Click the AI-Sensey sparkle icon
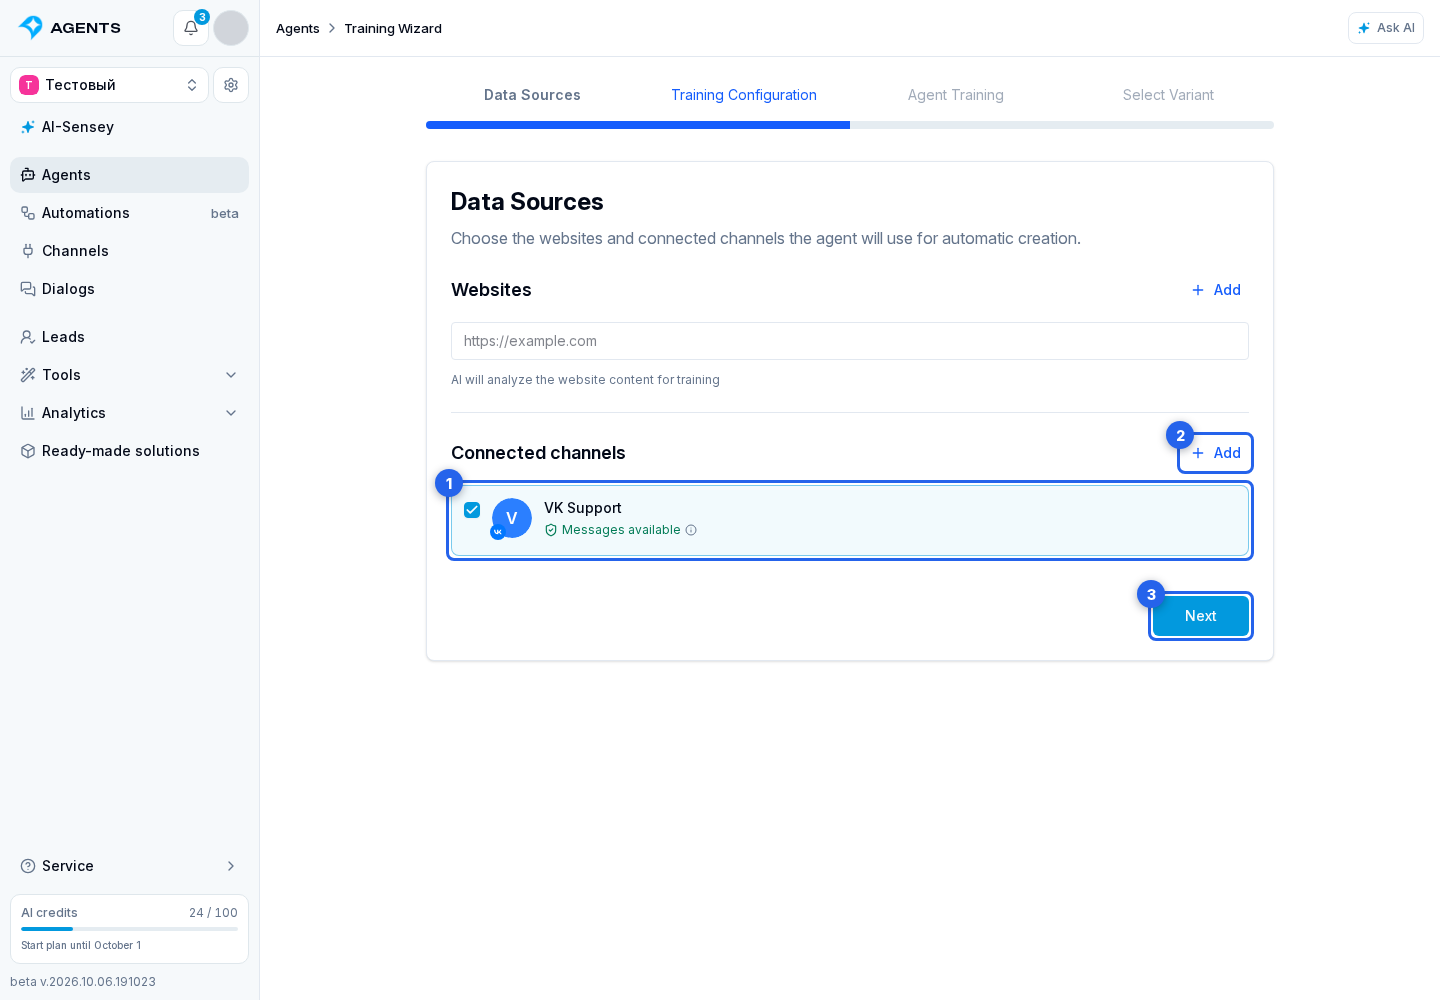Screen dimensions: 1440x1000 coord(28,127)
